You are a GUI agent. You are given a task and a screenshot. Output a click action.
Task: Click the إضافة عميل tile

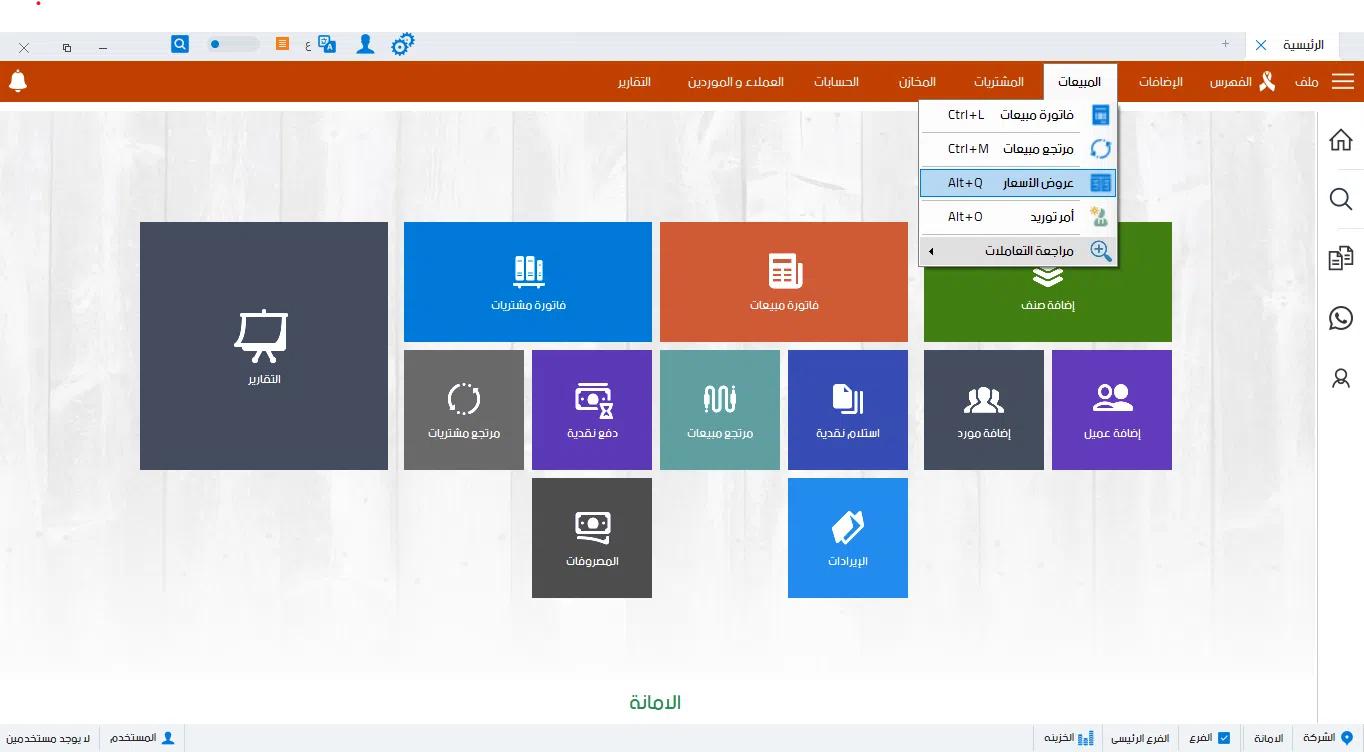click(x=1112, y=410)
